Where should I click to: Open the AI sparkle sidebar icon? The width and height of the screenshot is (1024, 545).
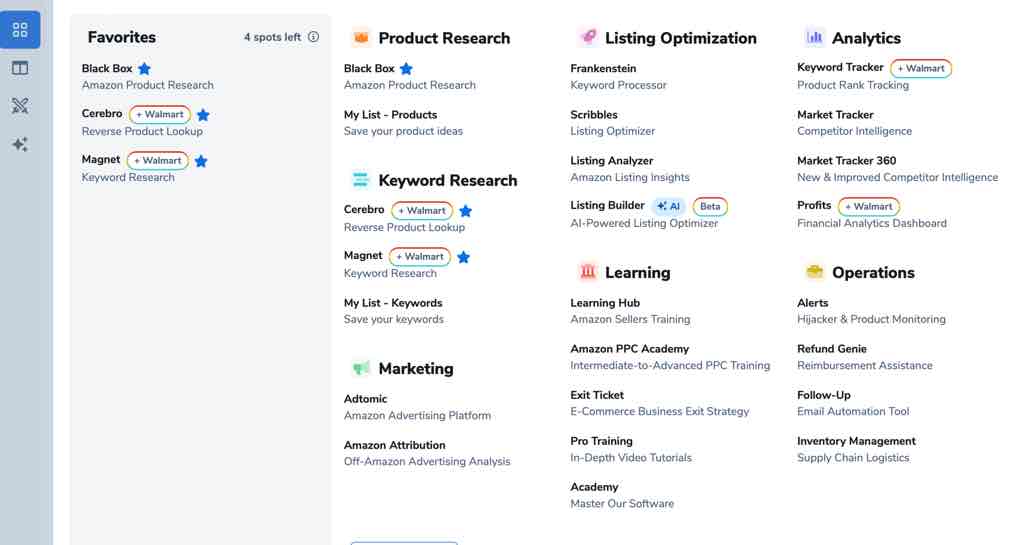[x=20, y=144]
